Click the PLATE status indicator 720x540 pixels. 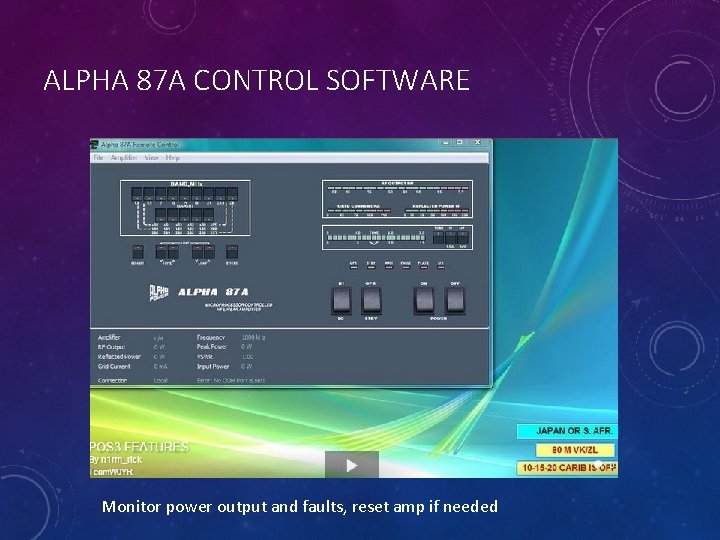pos(423,265)
